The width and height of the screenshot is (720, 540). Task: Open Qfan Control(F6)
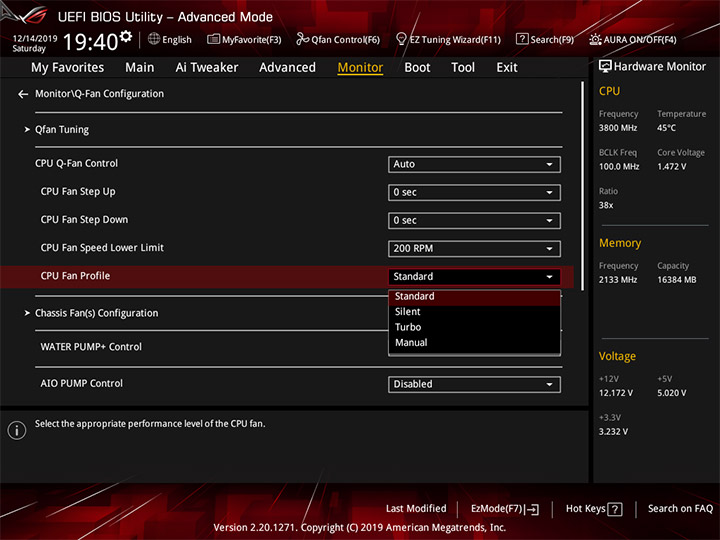338,39
